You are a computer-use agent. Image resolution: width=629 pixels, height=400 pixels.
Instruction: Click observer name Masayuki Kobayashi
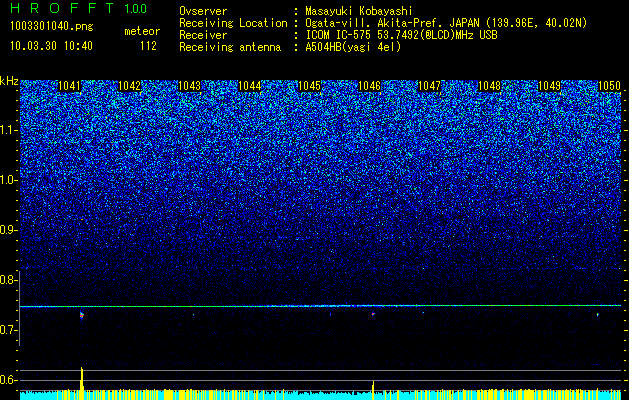point(358,11)
